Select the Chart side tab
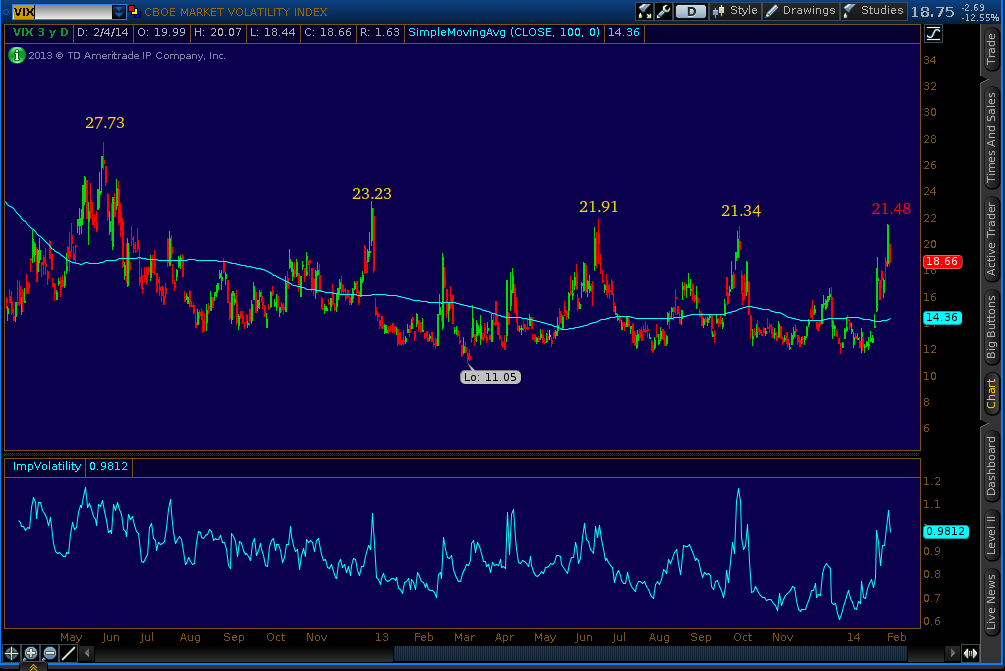1005x671 pixels. [991, 393]
